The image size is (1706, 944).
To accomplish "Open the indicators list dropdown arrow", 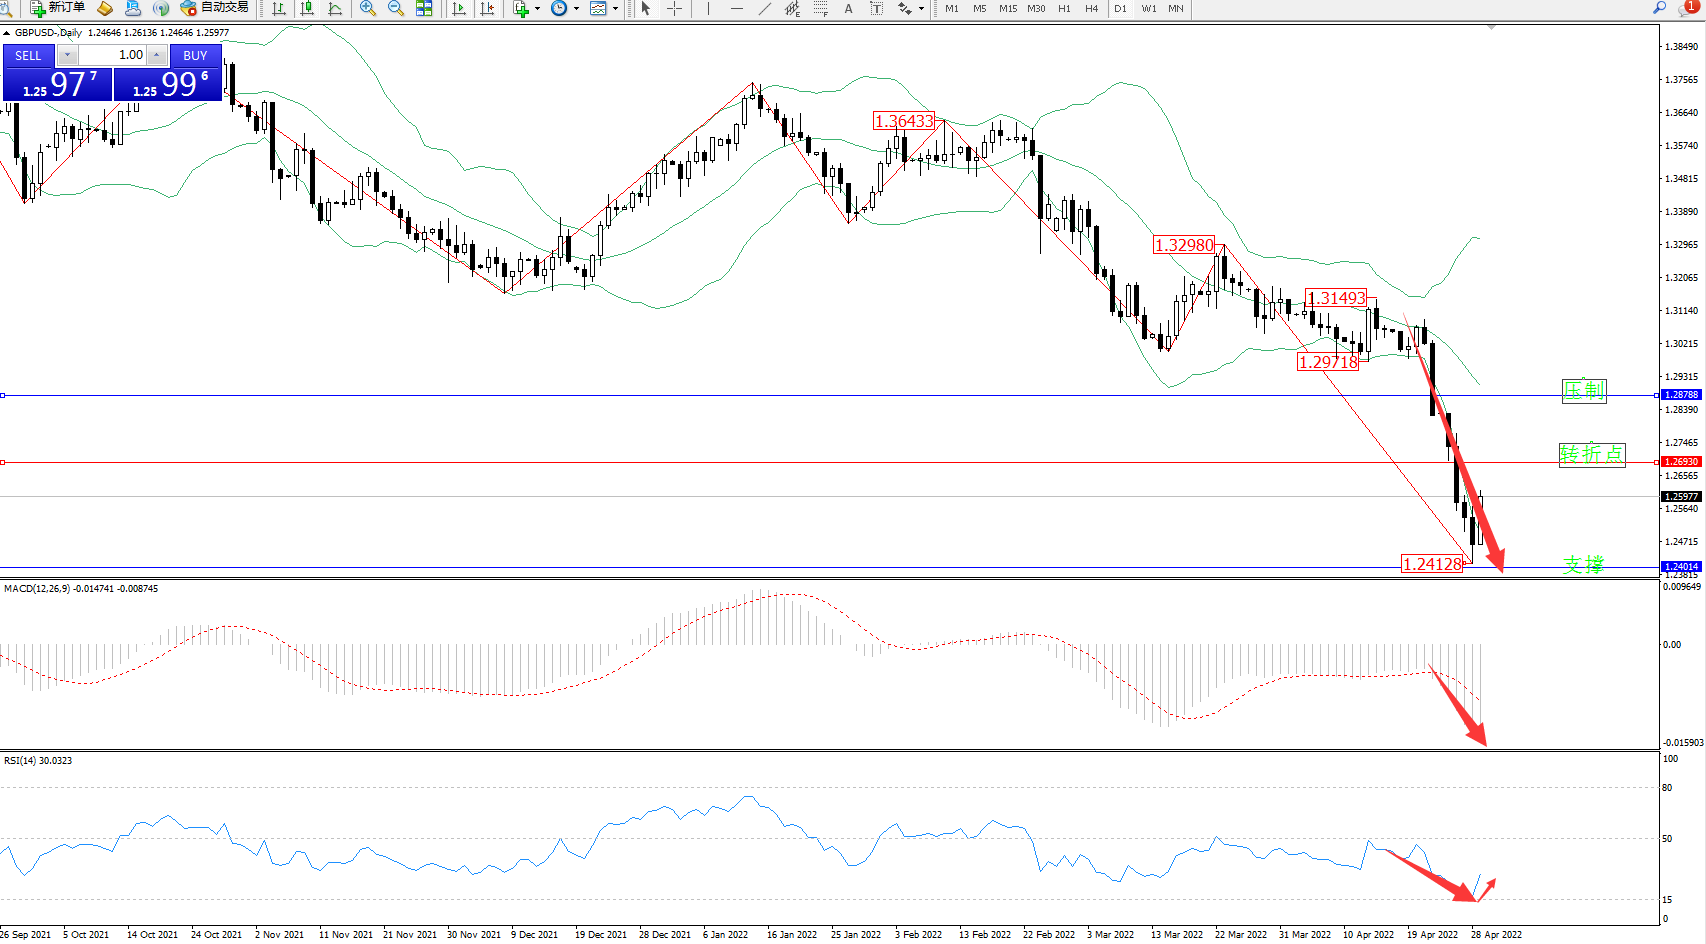I will point(538,8).
